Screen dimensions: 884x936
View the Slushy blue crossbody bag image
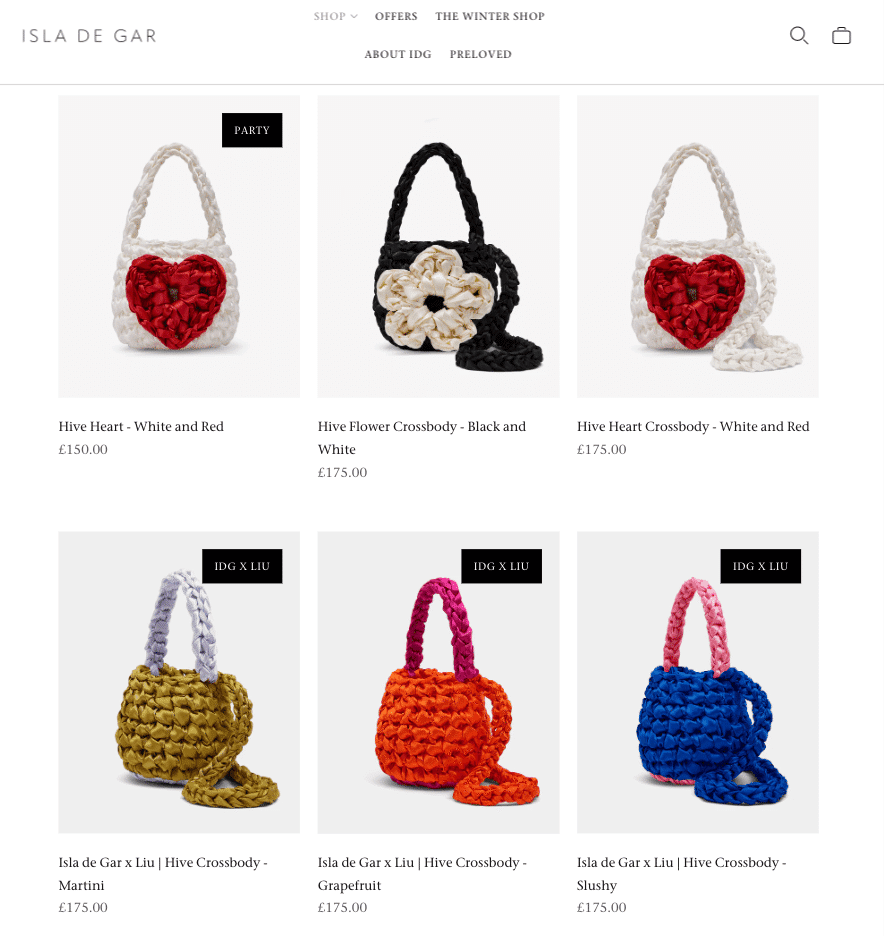[698, 682]
